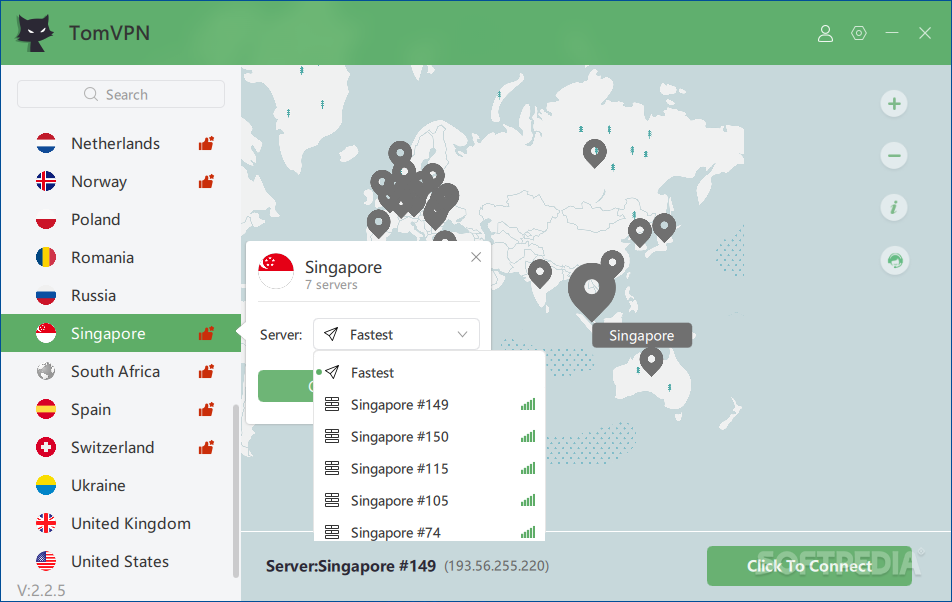Click the Singapore flag in popup header
The width and height of the screenshot is (952, 602).
click(x=276, y=271)
